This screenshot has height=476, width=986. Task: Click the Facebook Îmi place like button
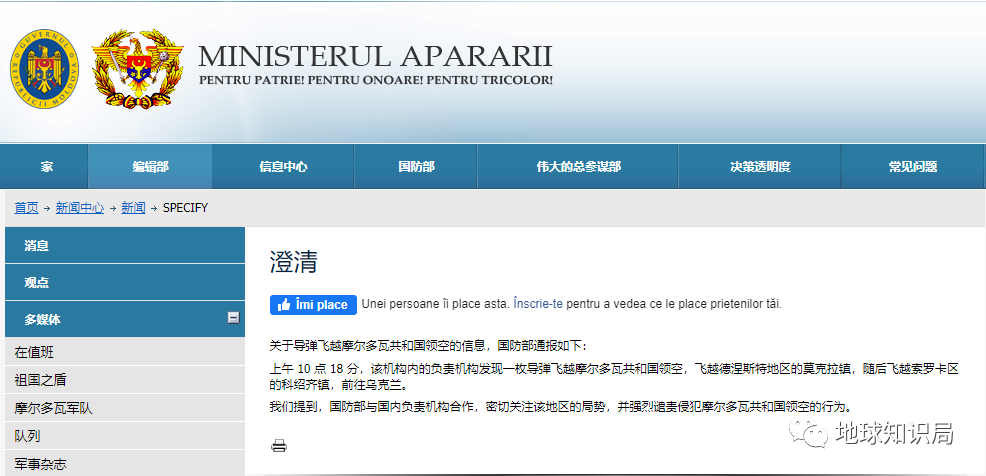click(x=313, y=304)
